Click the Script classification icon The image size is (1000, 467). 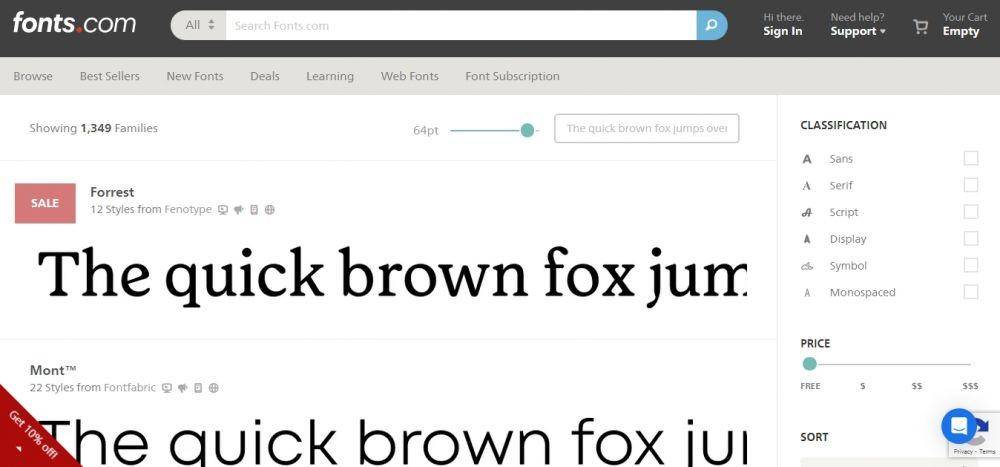point(807,212)
